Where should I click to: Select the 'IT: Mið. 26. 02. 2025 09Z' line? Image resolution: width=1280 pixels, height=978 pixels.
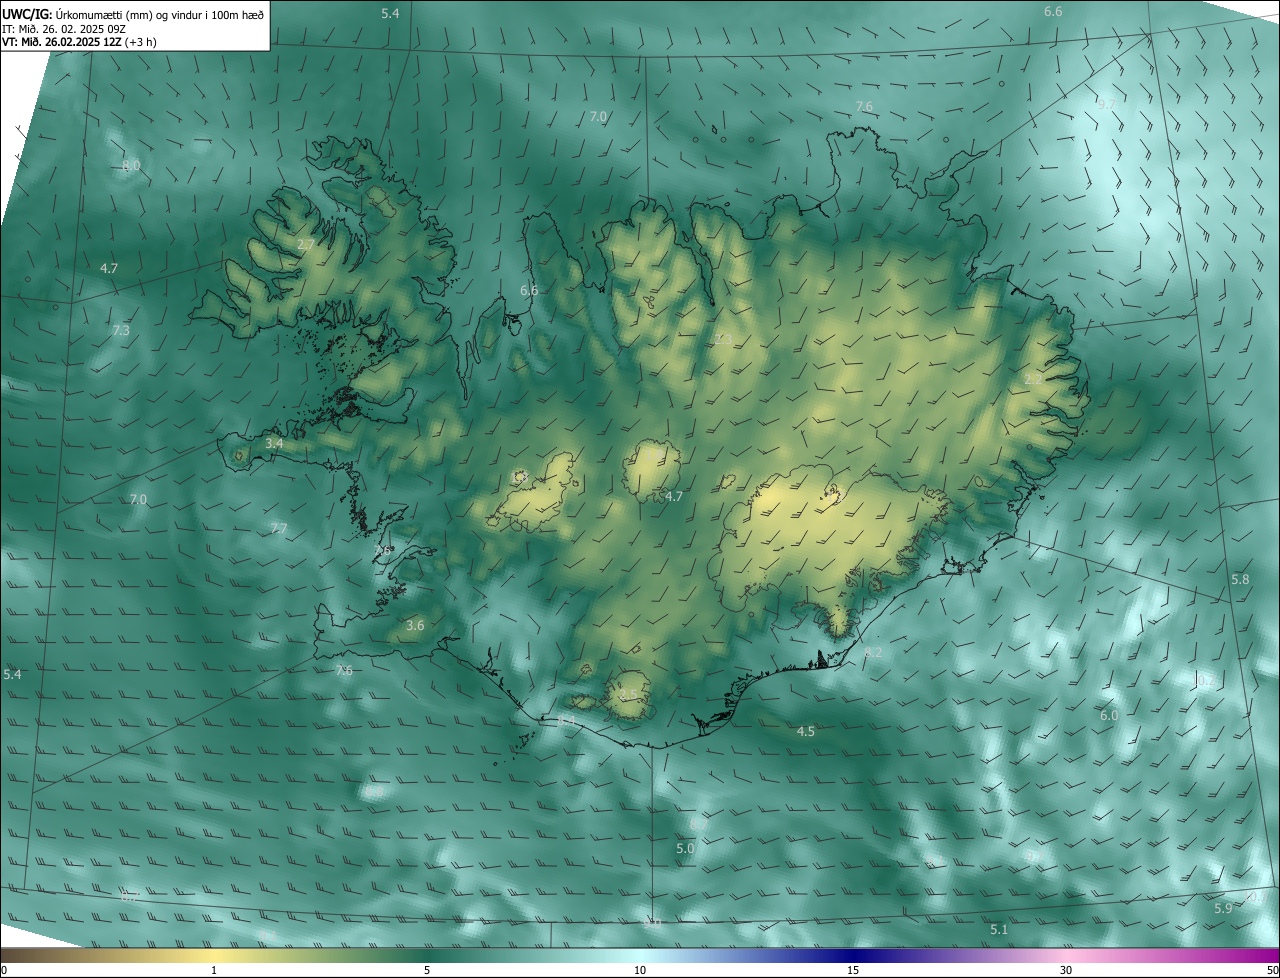[x=63, y=29]
